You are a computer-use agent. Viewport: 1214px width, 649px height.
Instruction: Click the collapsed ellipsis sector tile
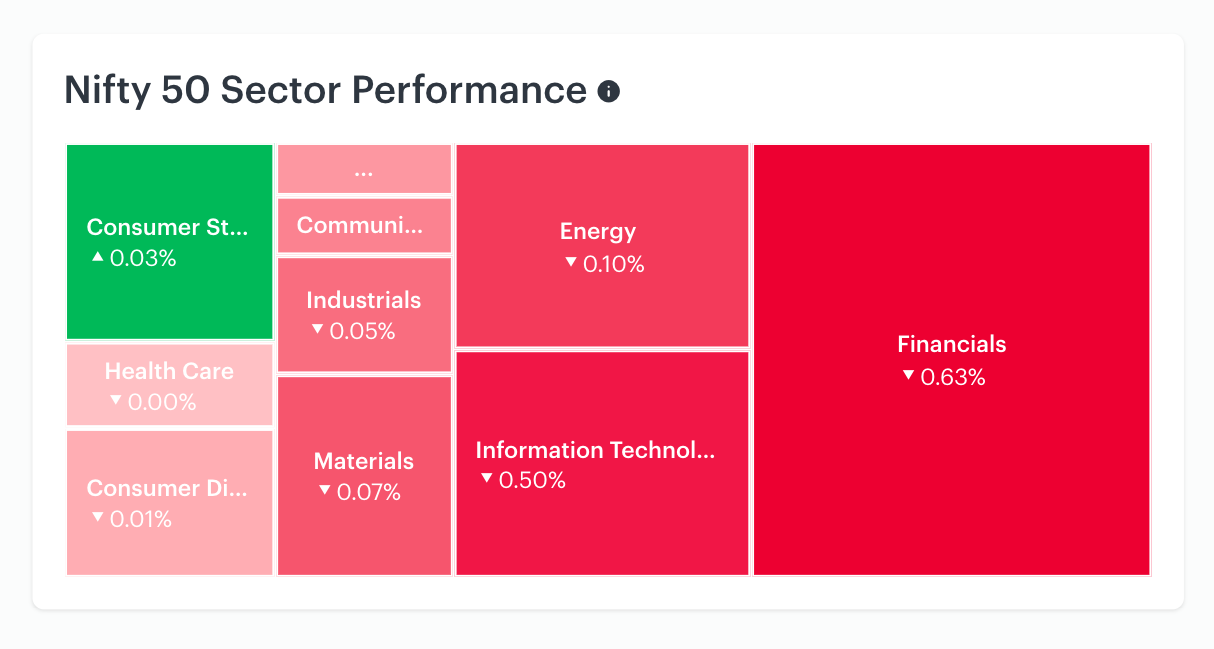(x=364, y=169)
